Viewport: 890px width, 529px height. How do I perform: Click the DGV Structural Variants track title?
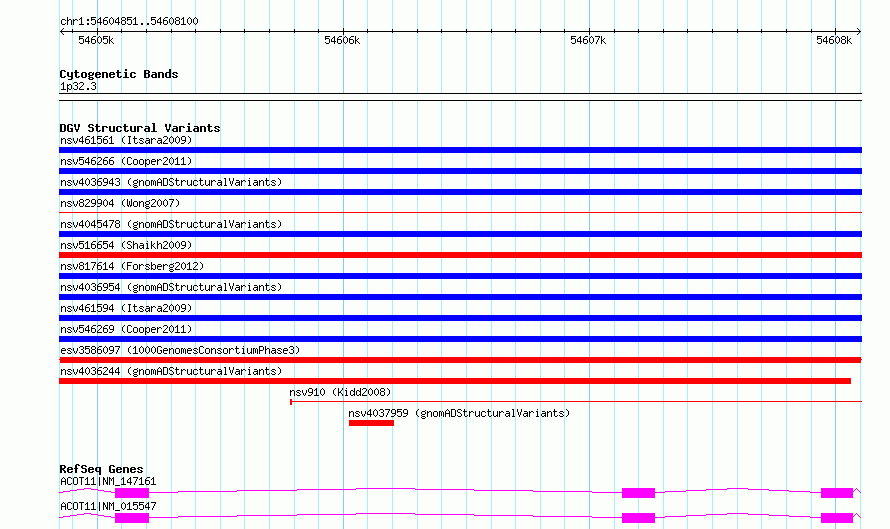(140, 128)
